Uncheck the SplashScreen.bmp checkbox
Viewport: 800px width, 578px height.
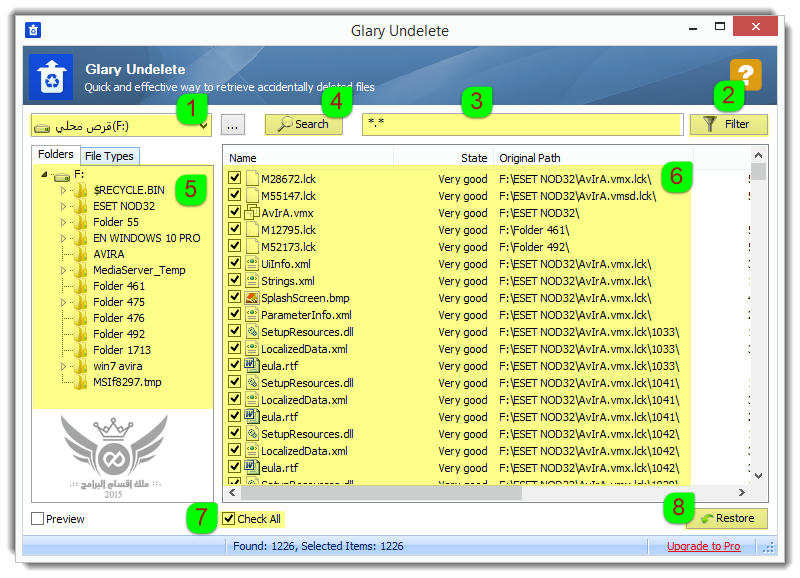pos(235,296)
